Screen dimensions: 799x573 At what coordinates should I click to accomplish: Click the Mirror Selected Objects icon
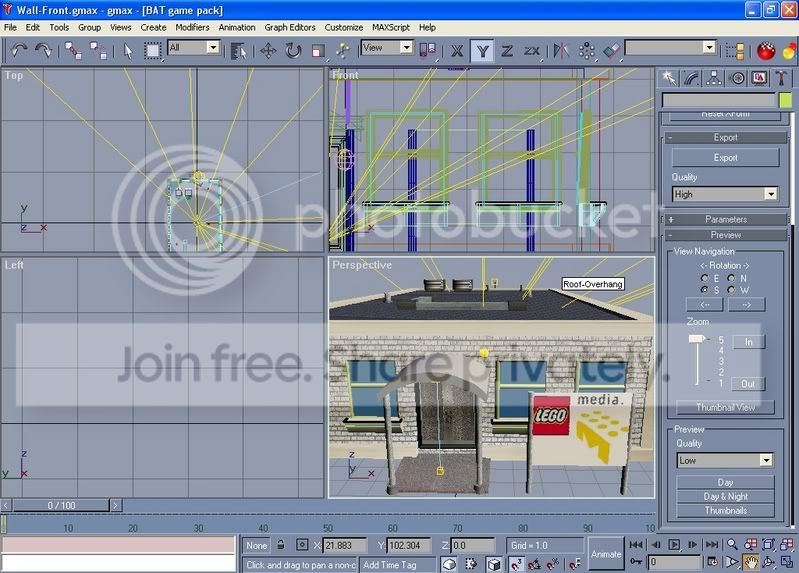(x=561, y=50)
